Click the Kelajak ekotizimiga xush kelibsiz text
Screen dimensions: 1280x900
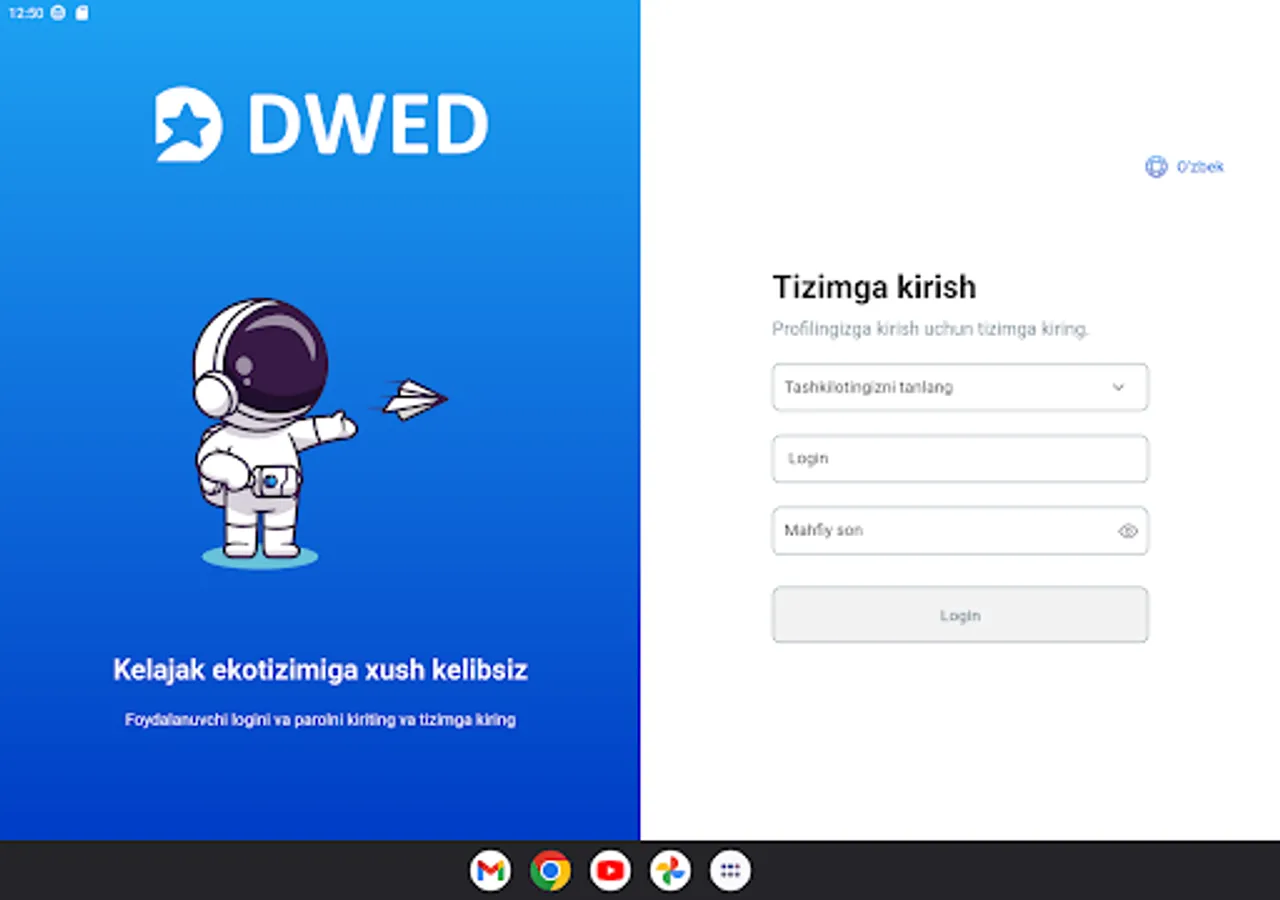320,670
